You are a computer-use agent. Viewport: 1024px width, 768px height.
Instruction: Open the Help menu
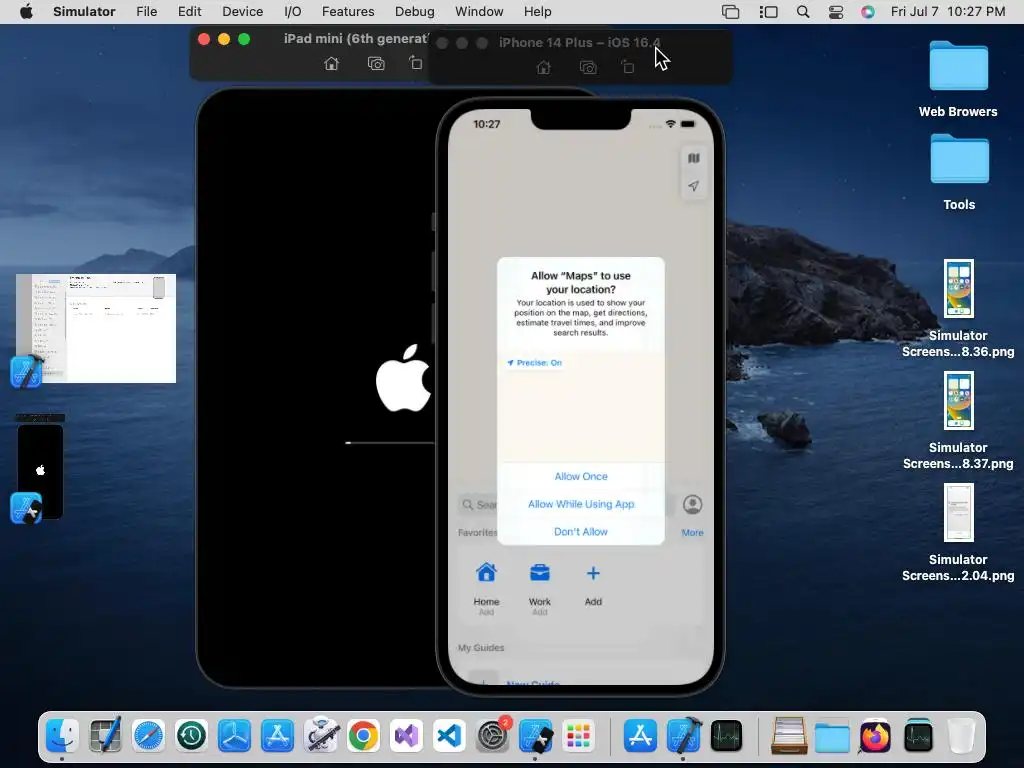click(537, 12)
